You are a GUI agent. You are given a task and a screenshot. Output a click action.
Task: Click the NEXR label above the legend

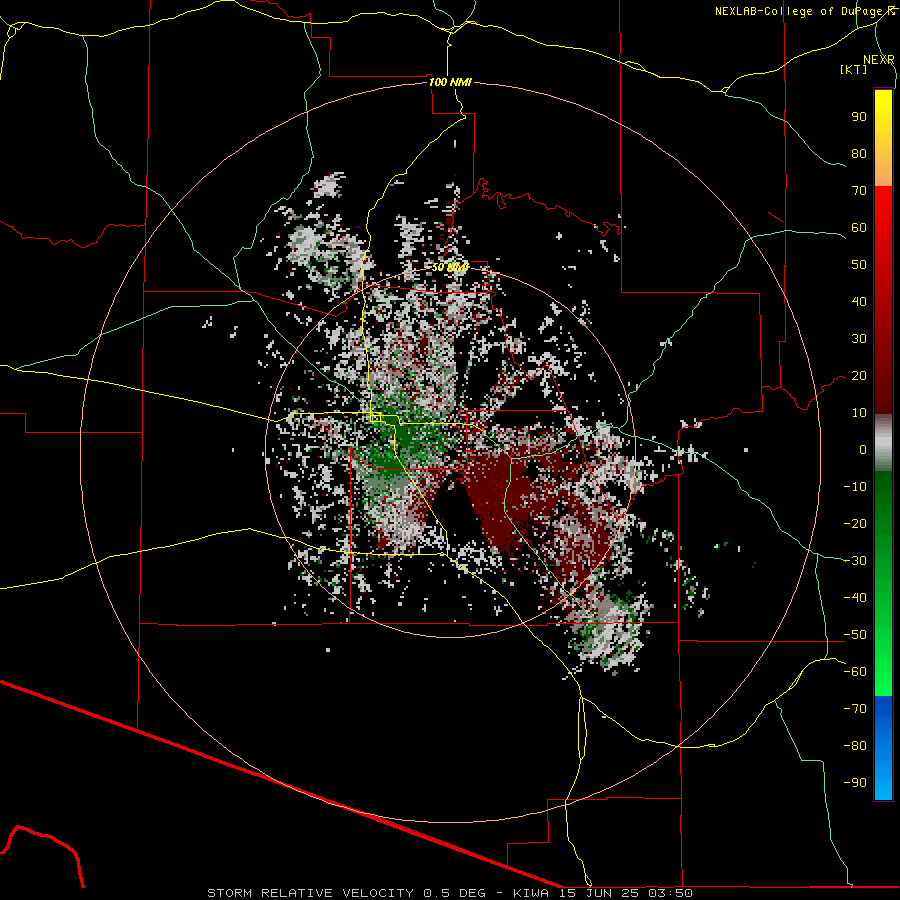pyautogui.click(x=878, y=60)
